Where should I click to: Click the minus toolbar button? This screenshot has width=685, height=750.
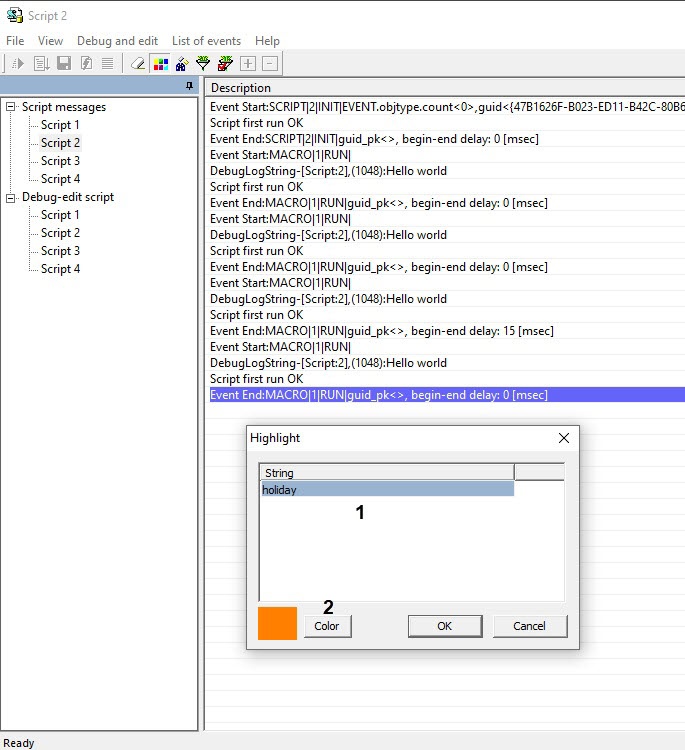tap(270, 63)
